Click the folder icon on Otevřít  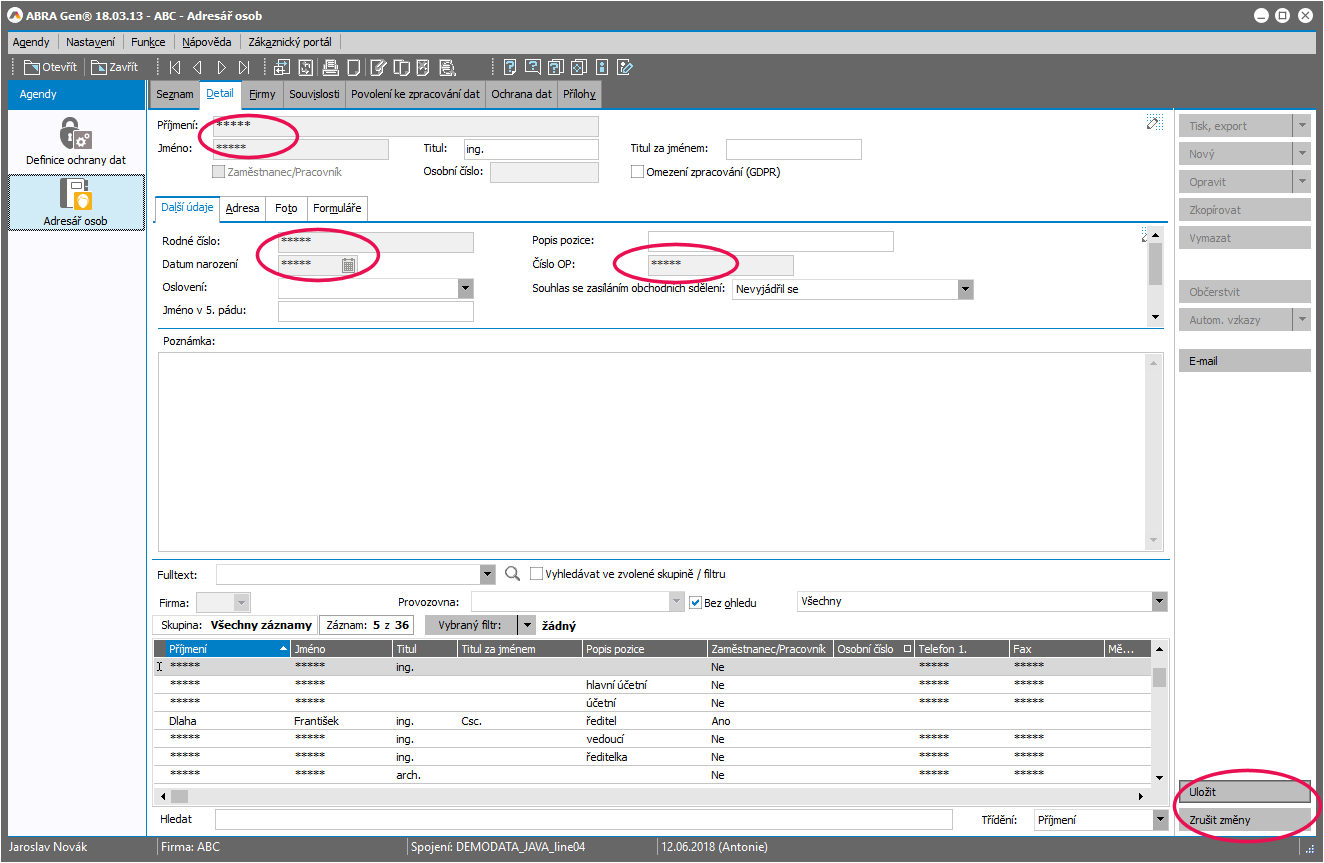pos(32,68)
